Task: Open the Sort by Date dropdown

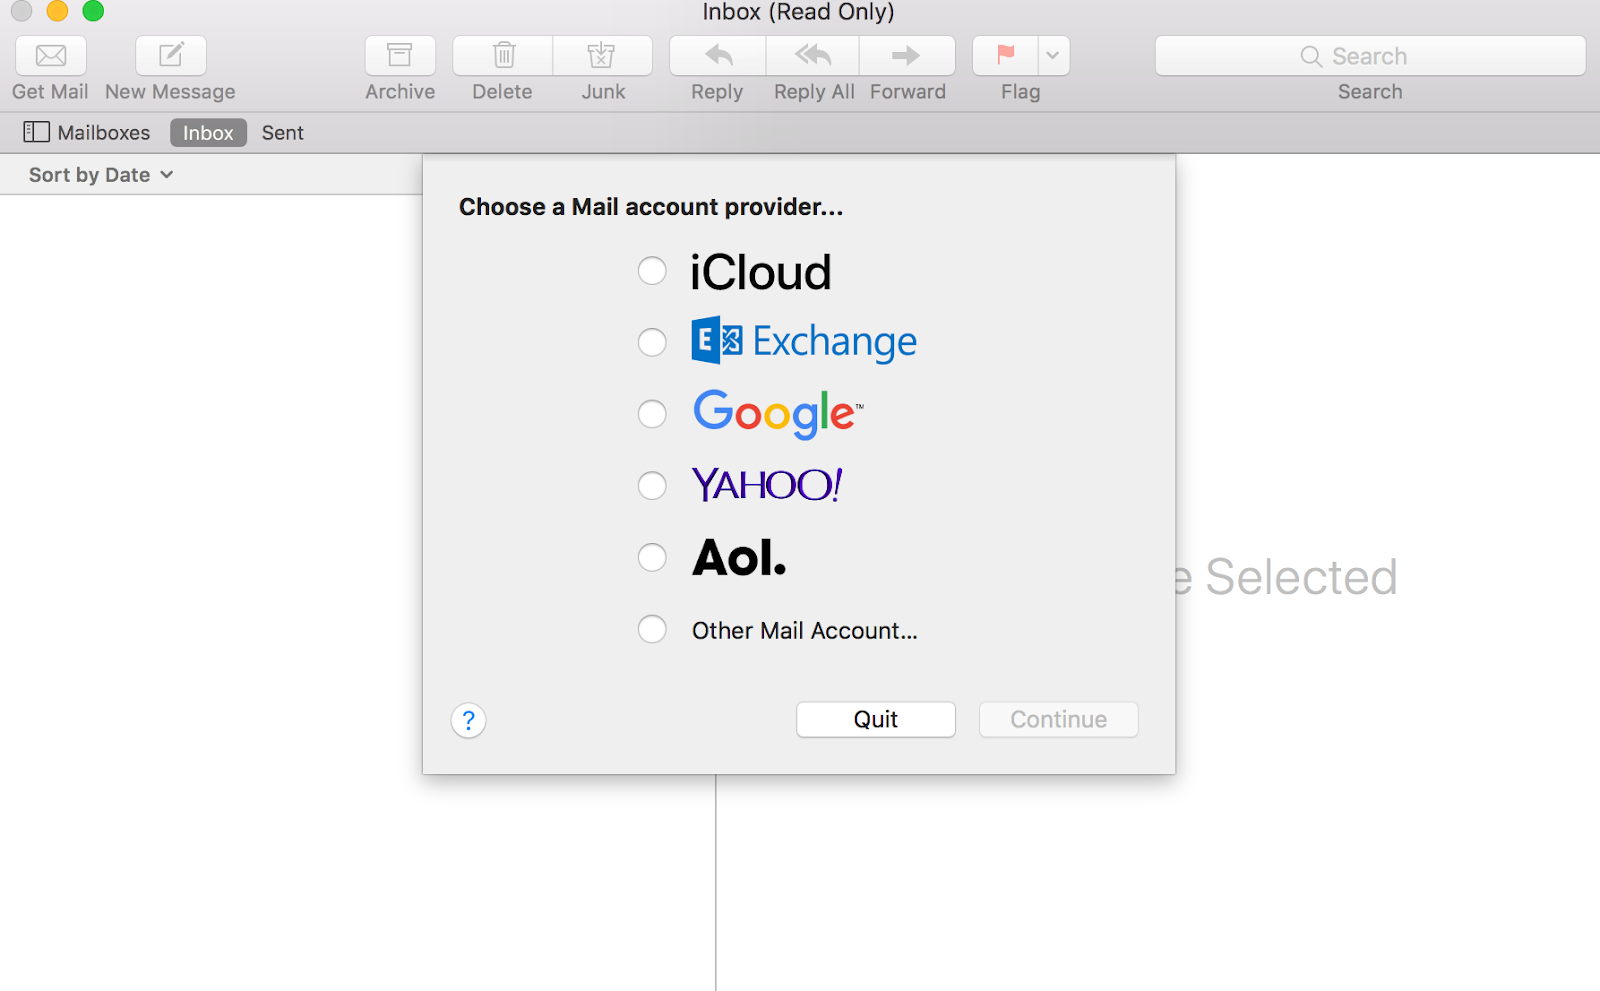Action: pos(101,175)
